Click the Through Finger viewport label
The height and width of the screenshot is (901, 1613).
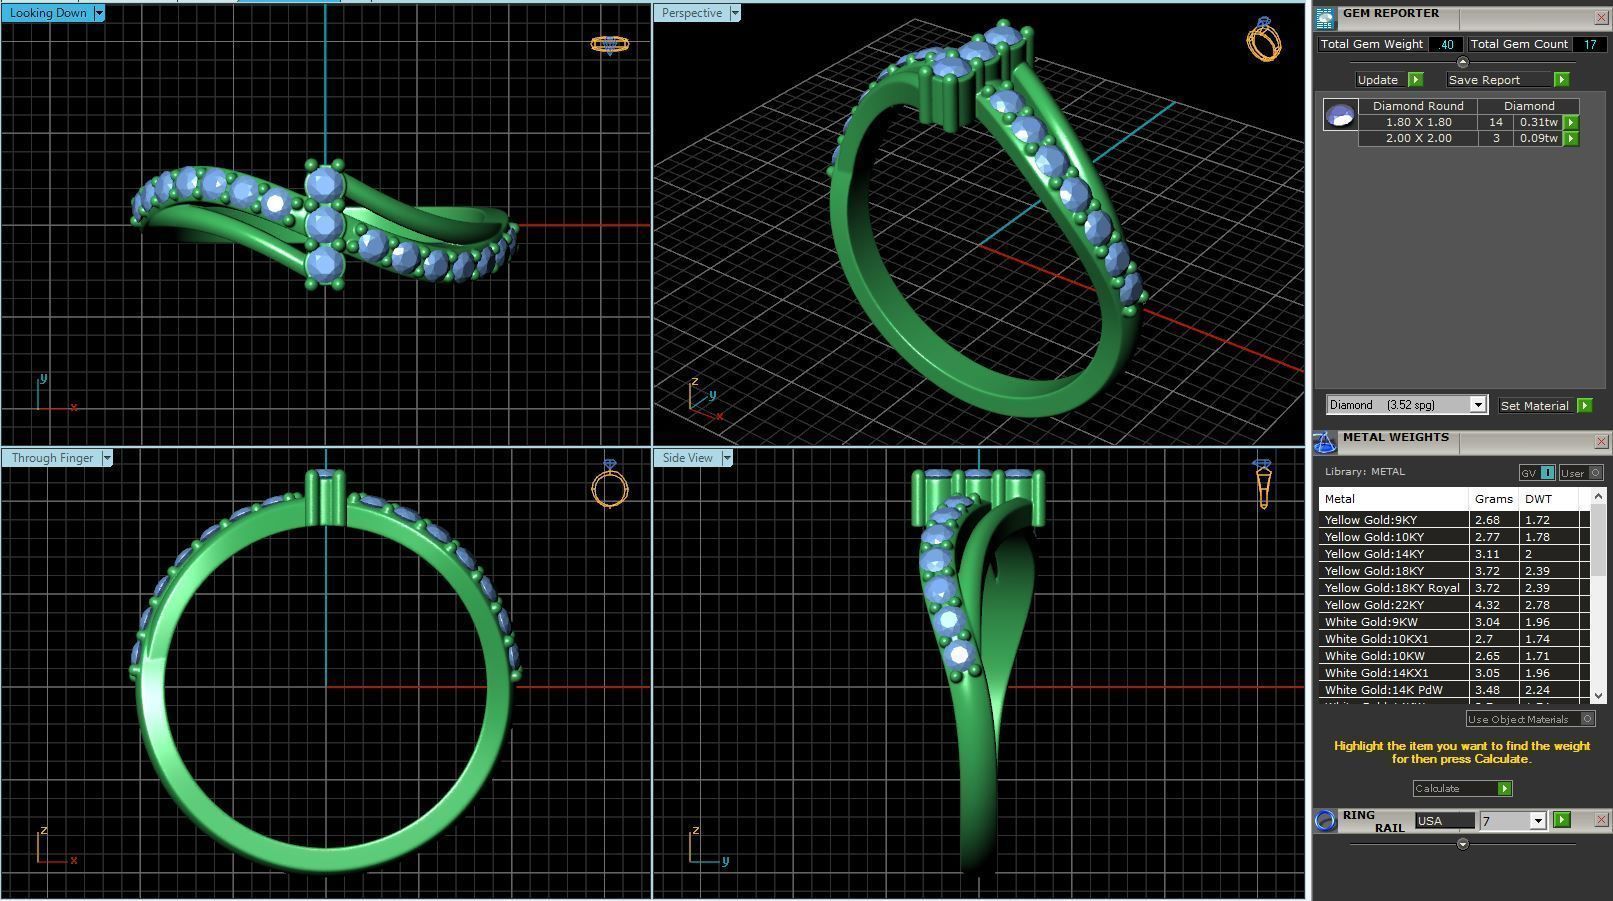52,458
